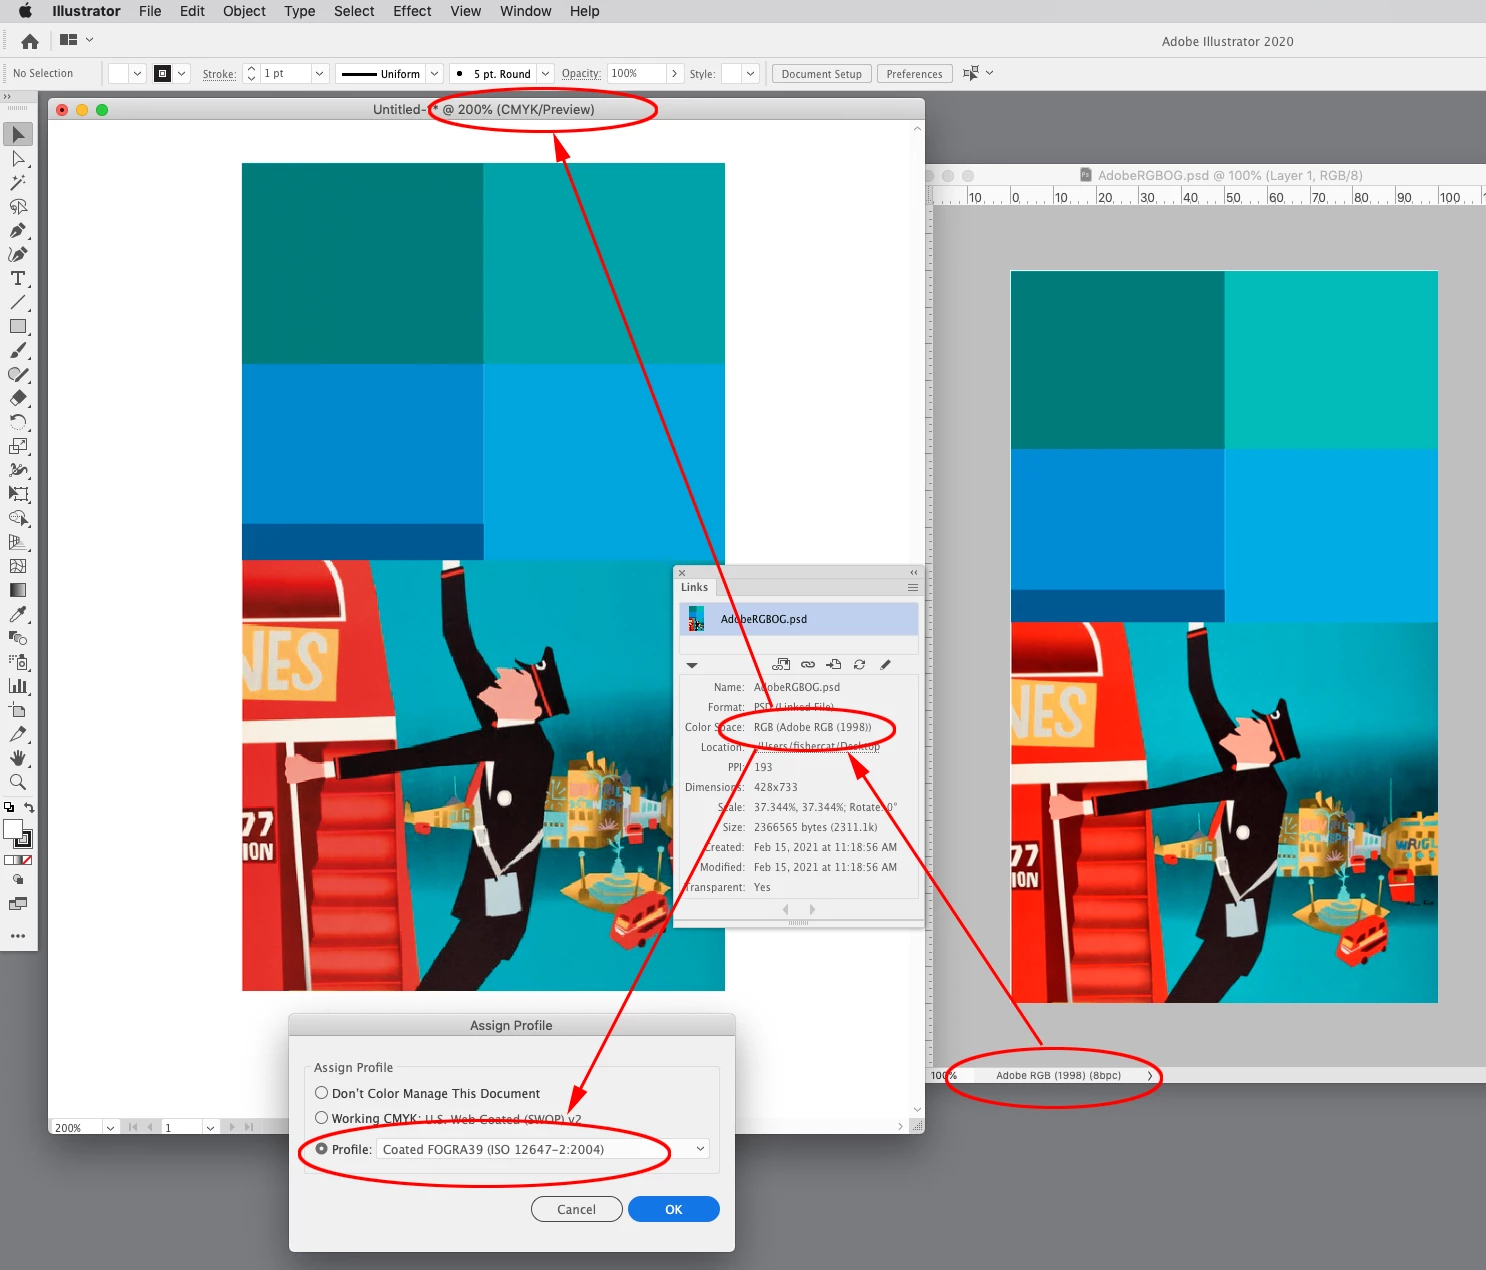Select the Mesh tool
Screen dimensions: 1486x1270
(x=18, y=566)
